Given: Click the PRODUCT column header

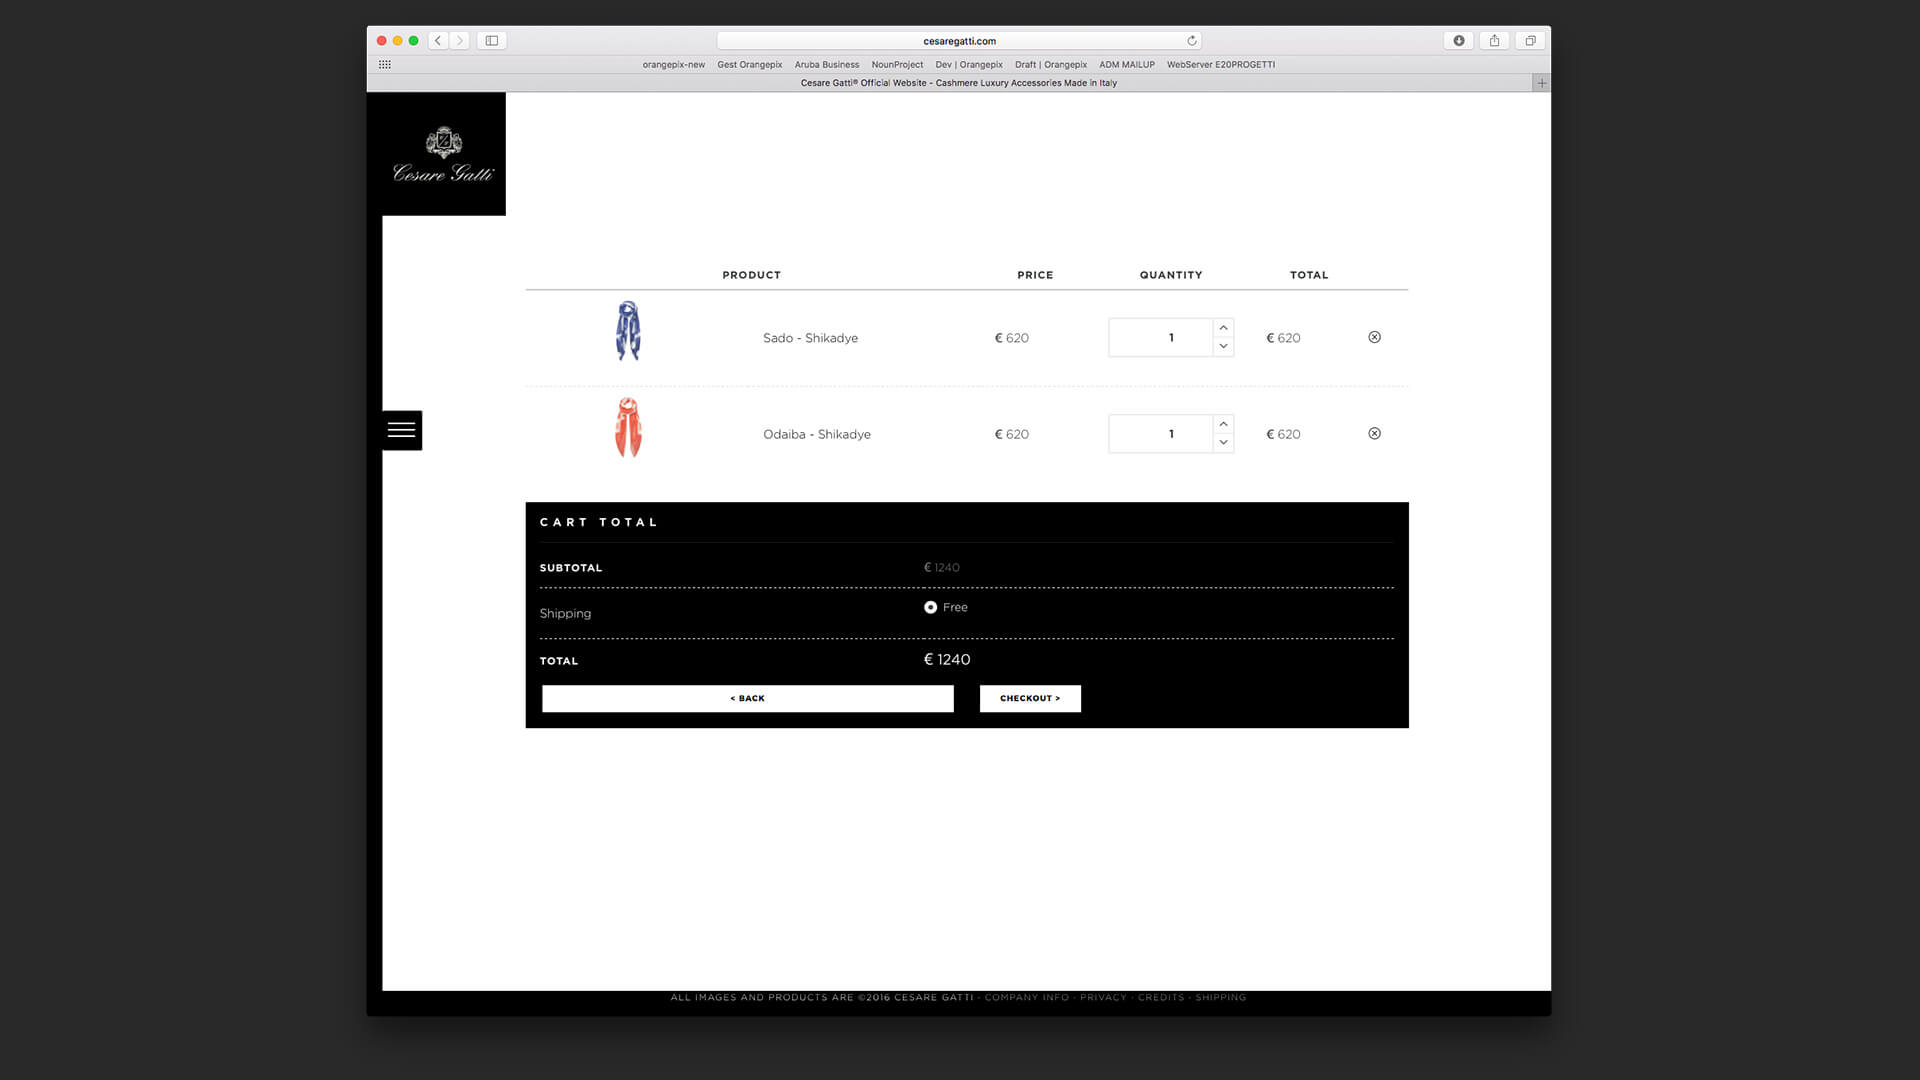Looking at the screenshot, I should [751, 275].
